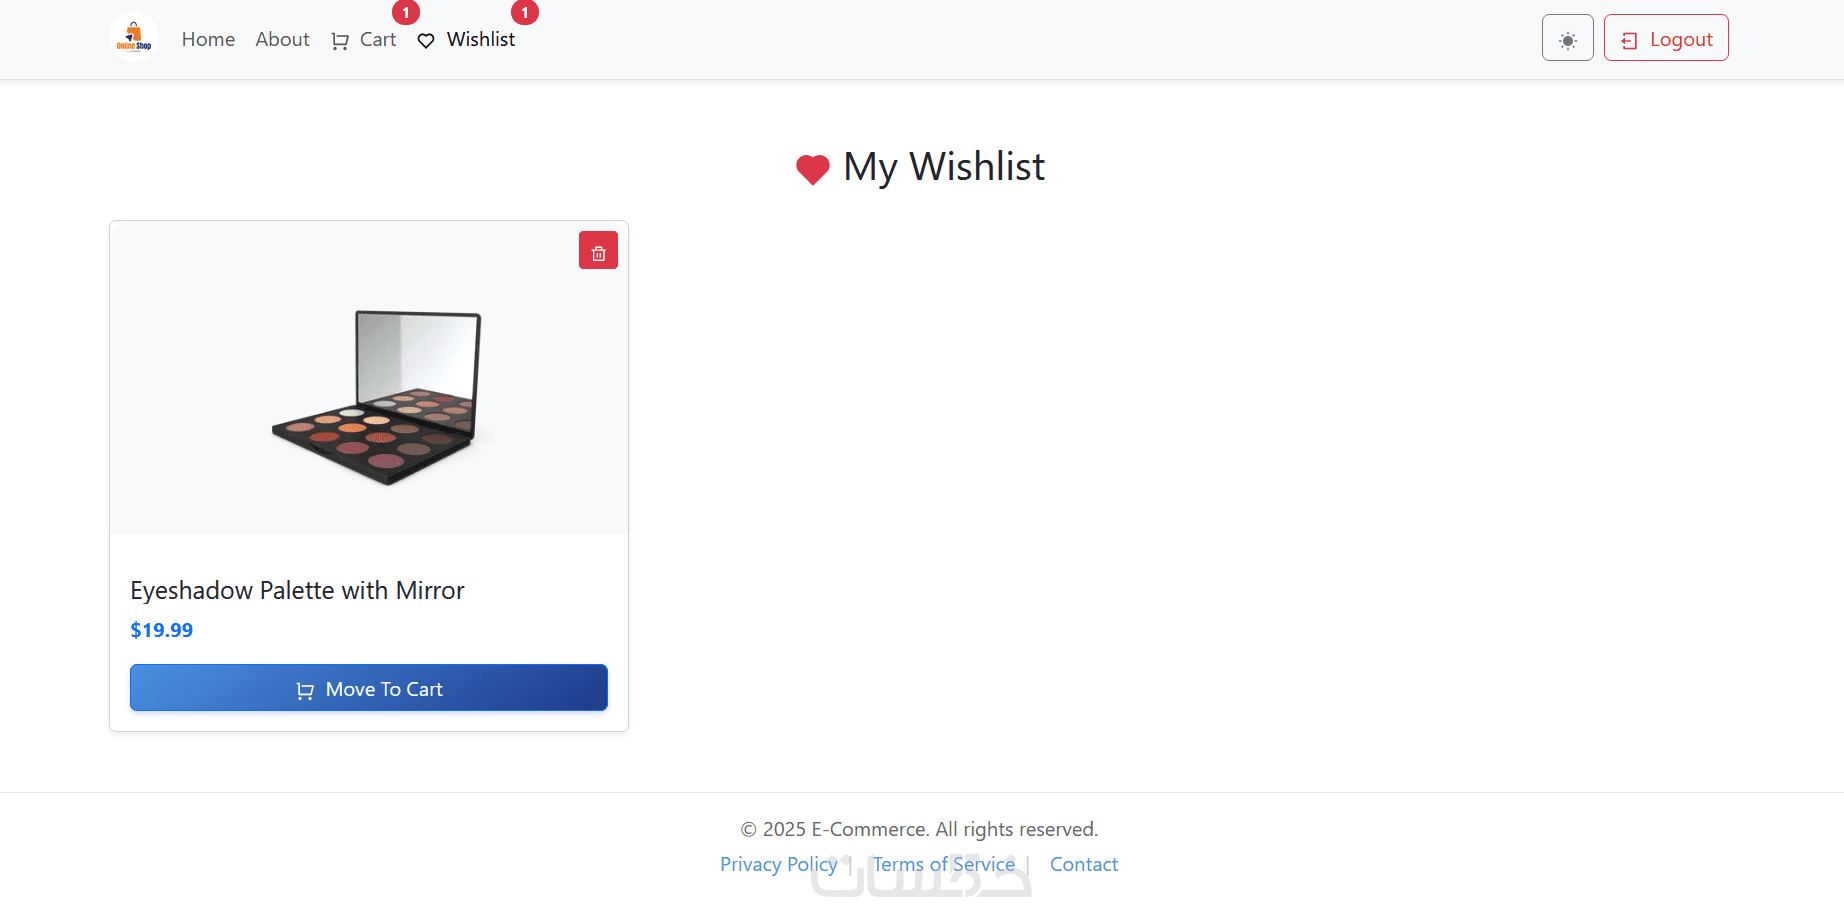The width and height of the screenshot is (1844, 916).
Task: Click the cart icon inside Move To Cart
Action: (305, 690)
